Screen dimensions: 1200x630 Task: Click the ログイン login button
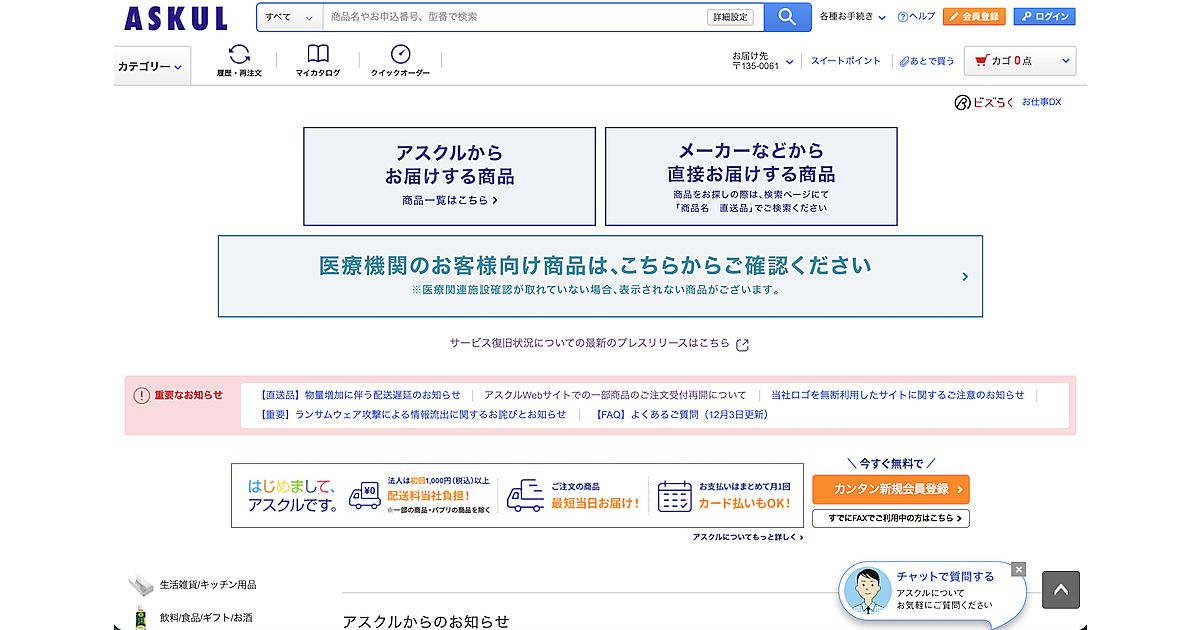[x=1044, y=17]
